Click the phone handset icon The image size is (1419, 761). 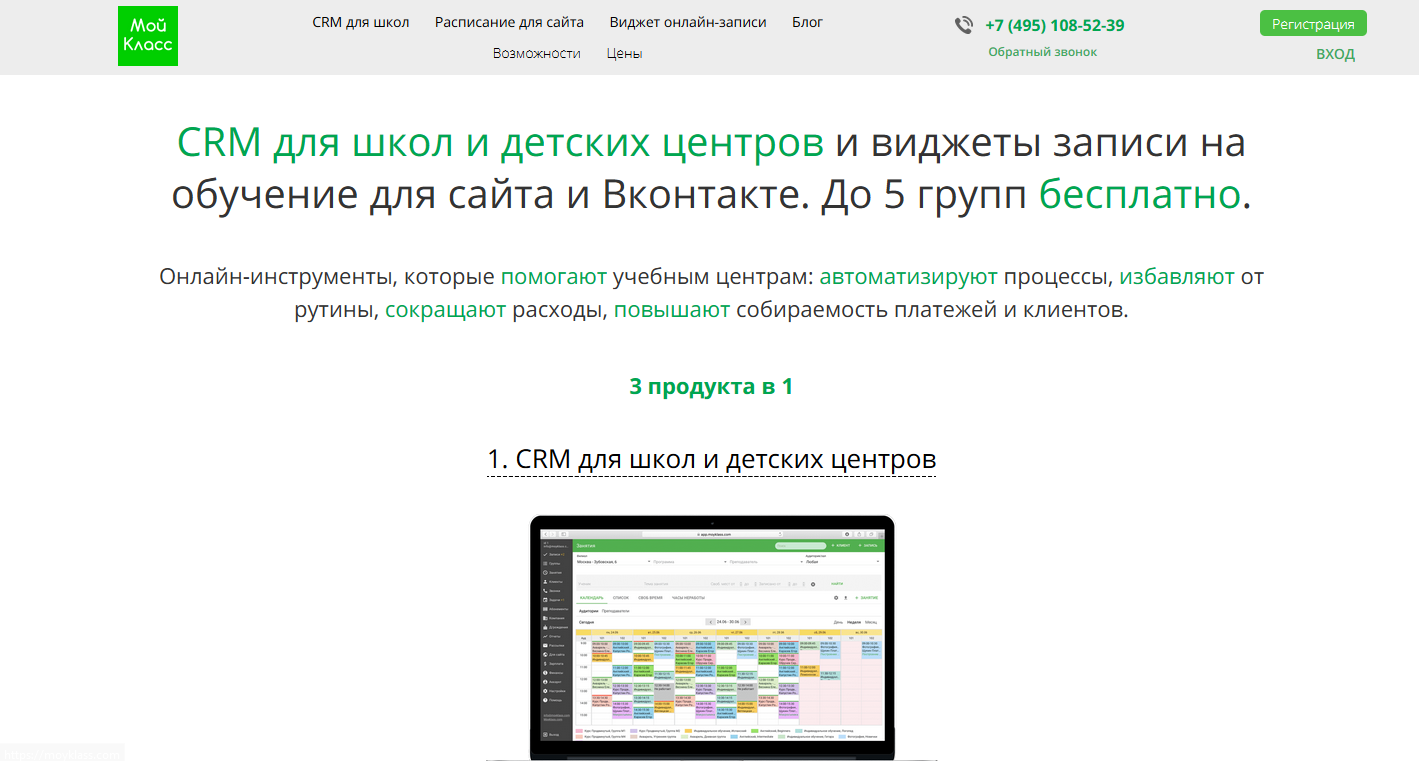tap(964, 26)
